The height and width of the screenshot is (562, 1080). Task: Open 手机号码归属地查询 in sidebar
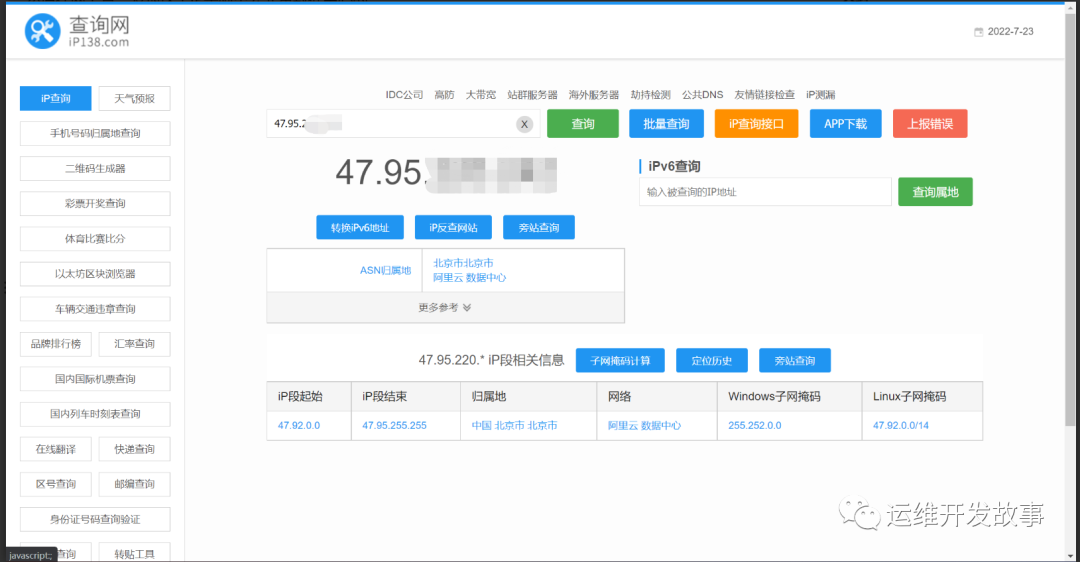click(x=95, y=133)
